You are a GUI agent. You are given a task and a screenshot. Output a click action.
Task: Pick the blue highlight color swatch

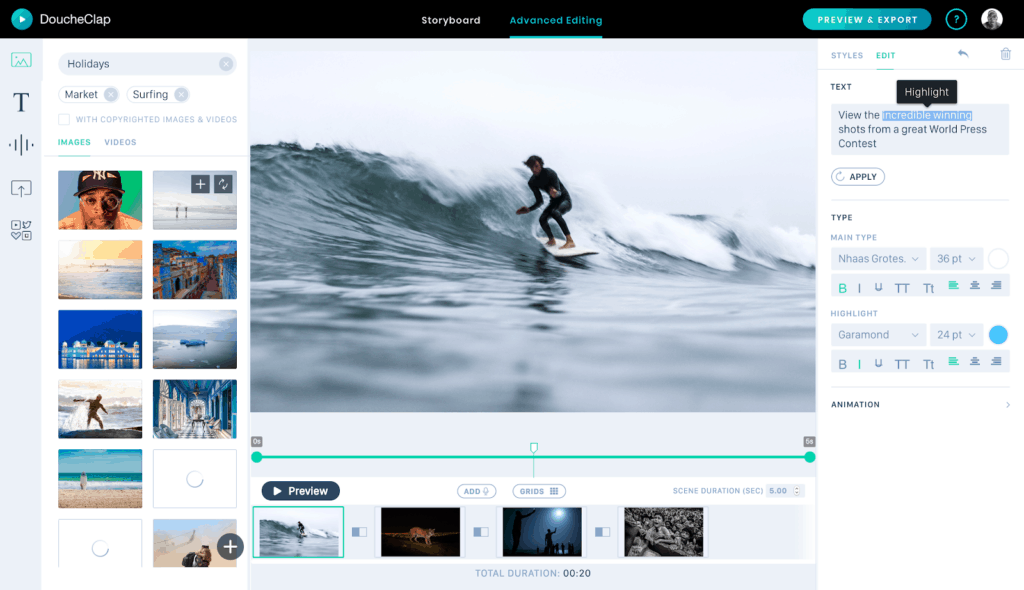998,335
